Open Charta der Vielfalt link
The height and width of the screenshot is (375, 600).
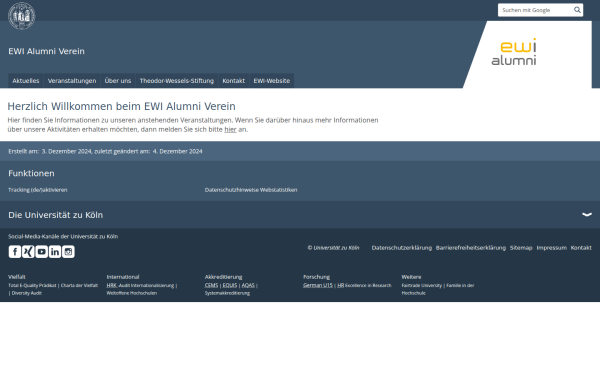(x=79, y=285)
